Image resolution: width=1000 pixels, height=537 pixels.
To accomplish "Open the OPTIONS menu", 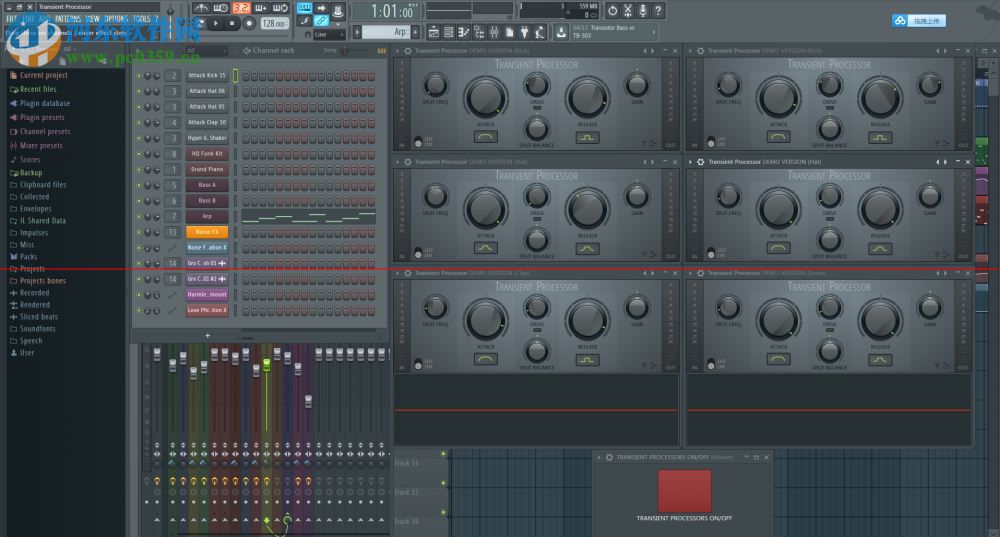I will tap(116, 19).
